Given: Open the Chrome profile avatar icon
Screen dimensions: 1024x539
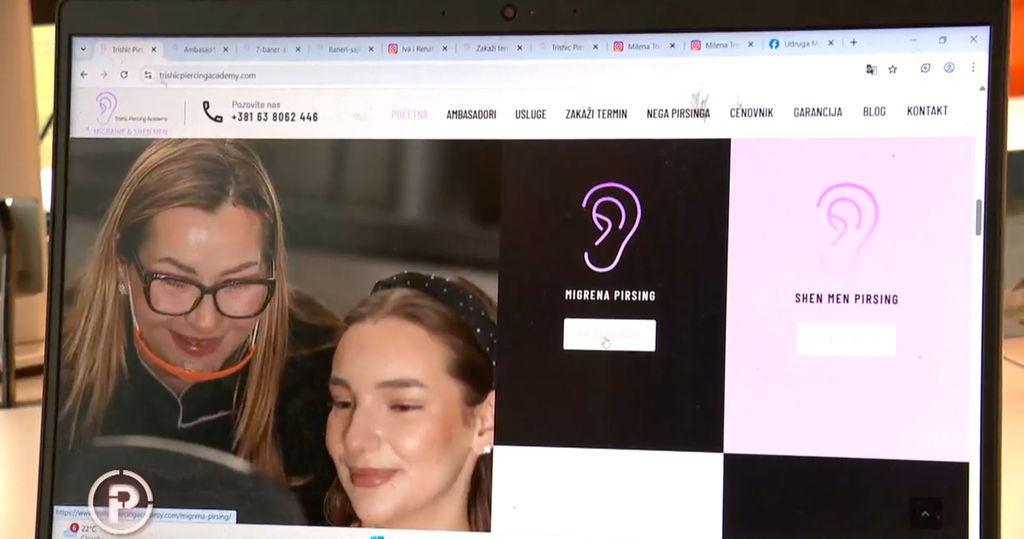Looking at the screenshot, I should 949,68.
